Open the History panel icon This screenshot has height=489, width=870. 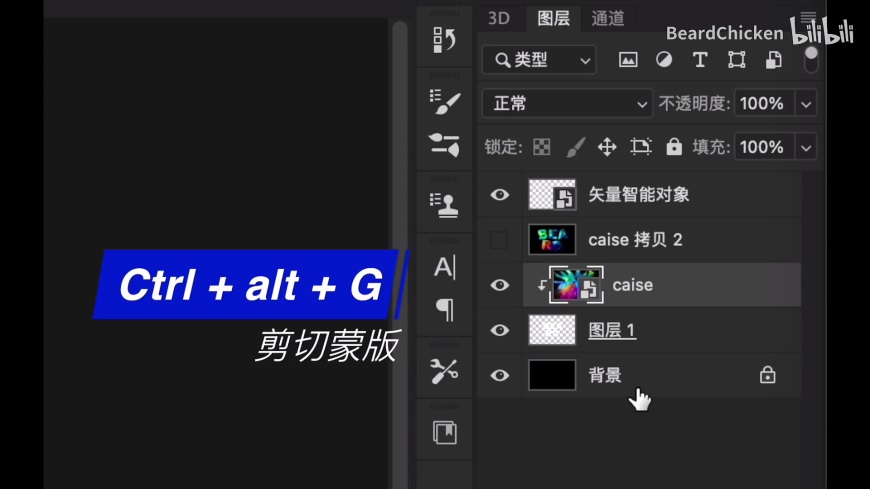pyautogui.click(x=444, y=40)
